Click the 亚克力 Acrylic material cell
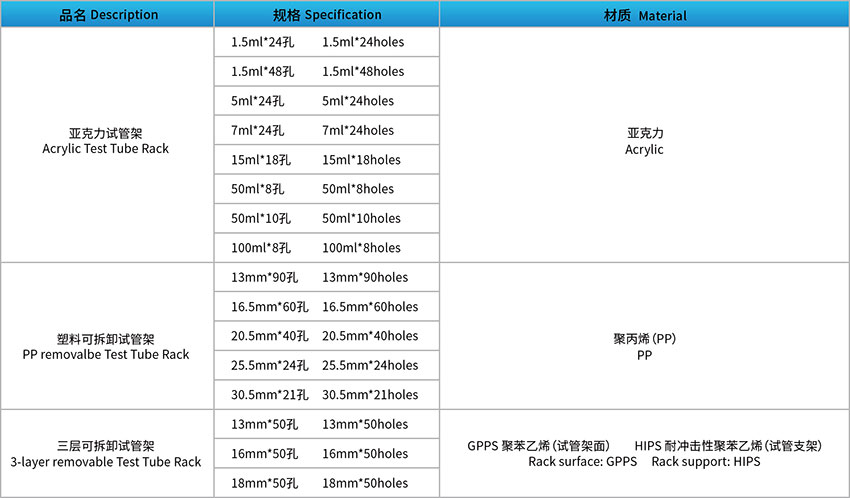The image size is (850, 498). coord(644,141)
